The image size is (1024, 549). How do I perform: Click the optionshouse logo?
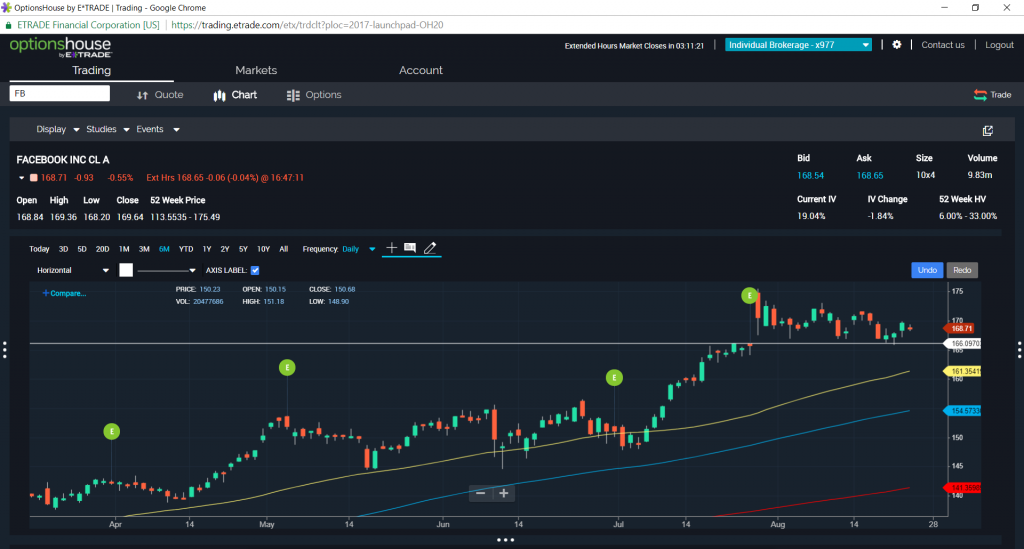[60, 47]
